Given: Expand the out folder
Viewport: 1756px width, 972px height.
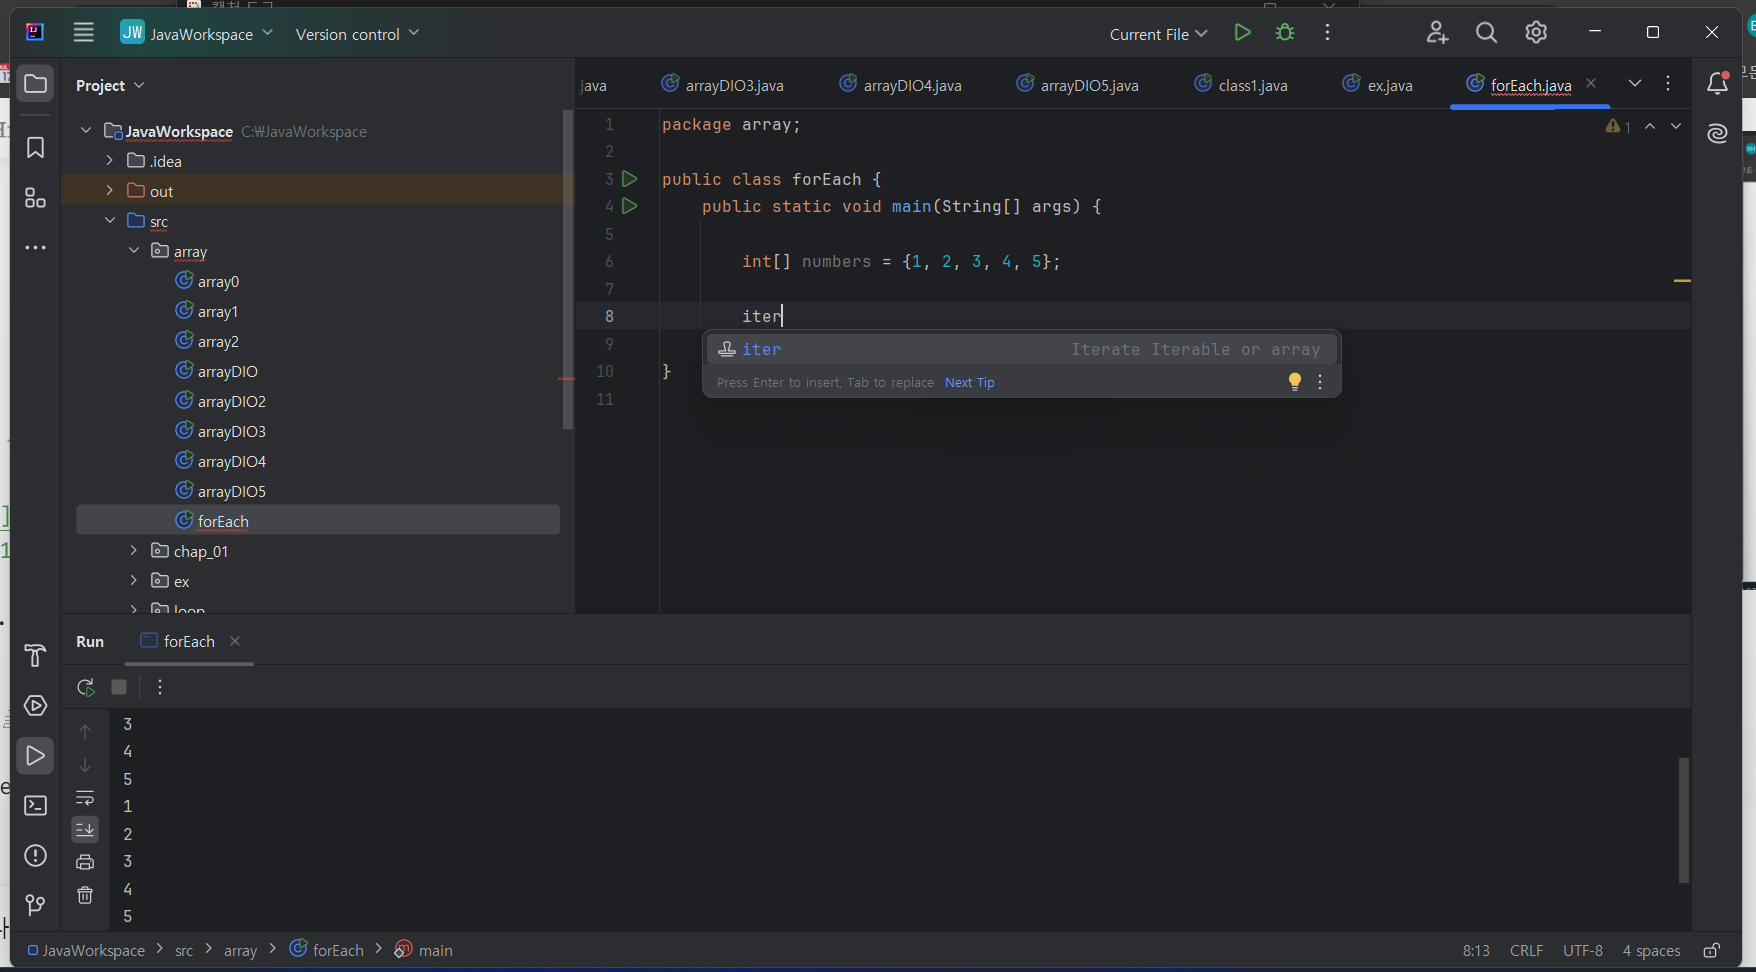Looking at the screenshot, I should pyautogui.click(x=110, y=190).
